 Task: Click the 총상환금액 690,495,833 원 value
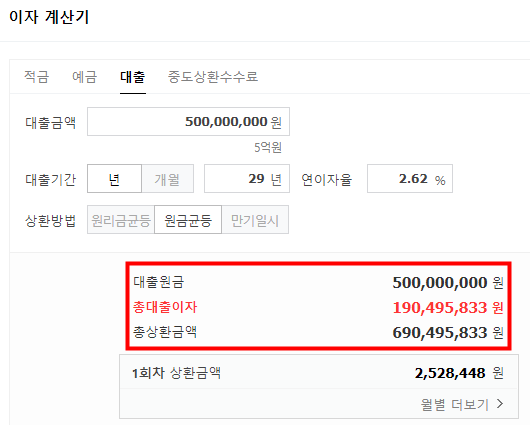pyautogui.click(x=448, y=333)
